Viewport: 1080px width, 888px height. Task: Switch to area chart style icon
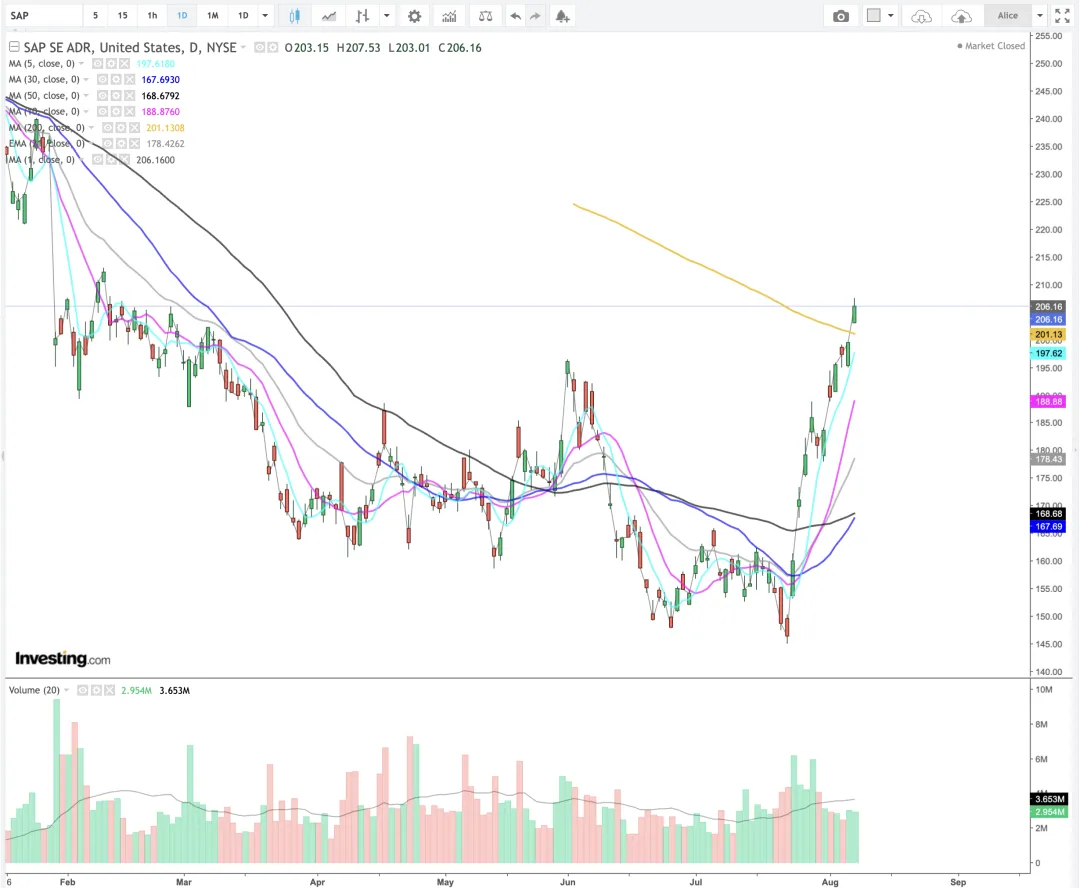[x=329, y=16]
